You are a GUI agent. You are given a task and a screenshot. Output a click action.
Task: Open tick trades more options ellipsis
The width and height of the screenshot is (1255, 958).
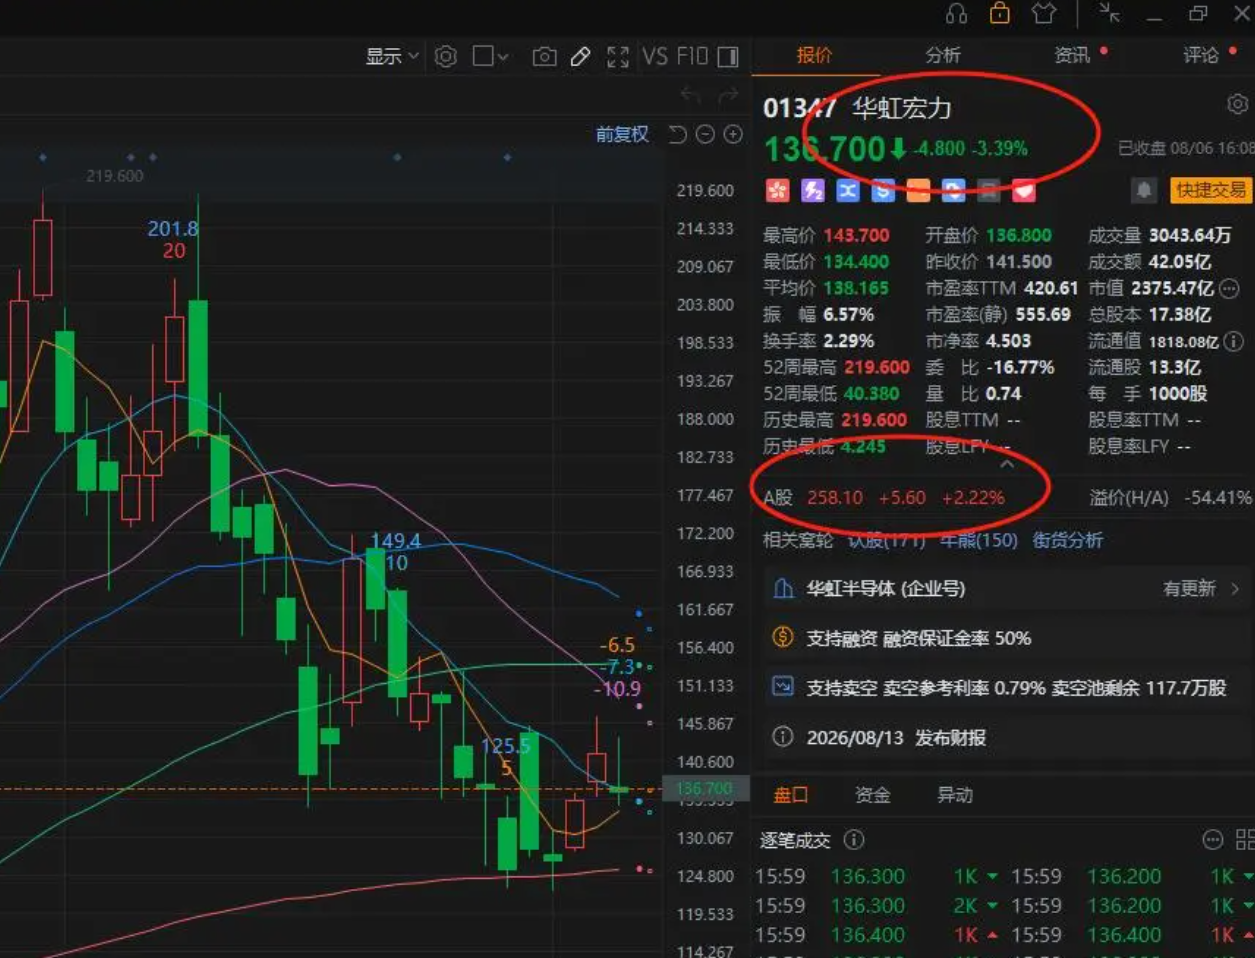[1212, 839]
